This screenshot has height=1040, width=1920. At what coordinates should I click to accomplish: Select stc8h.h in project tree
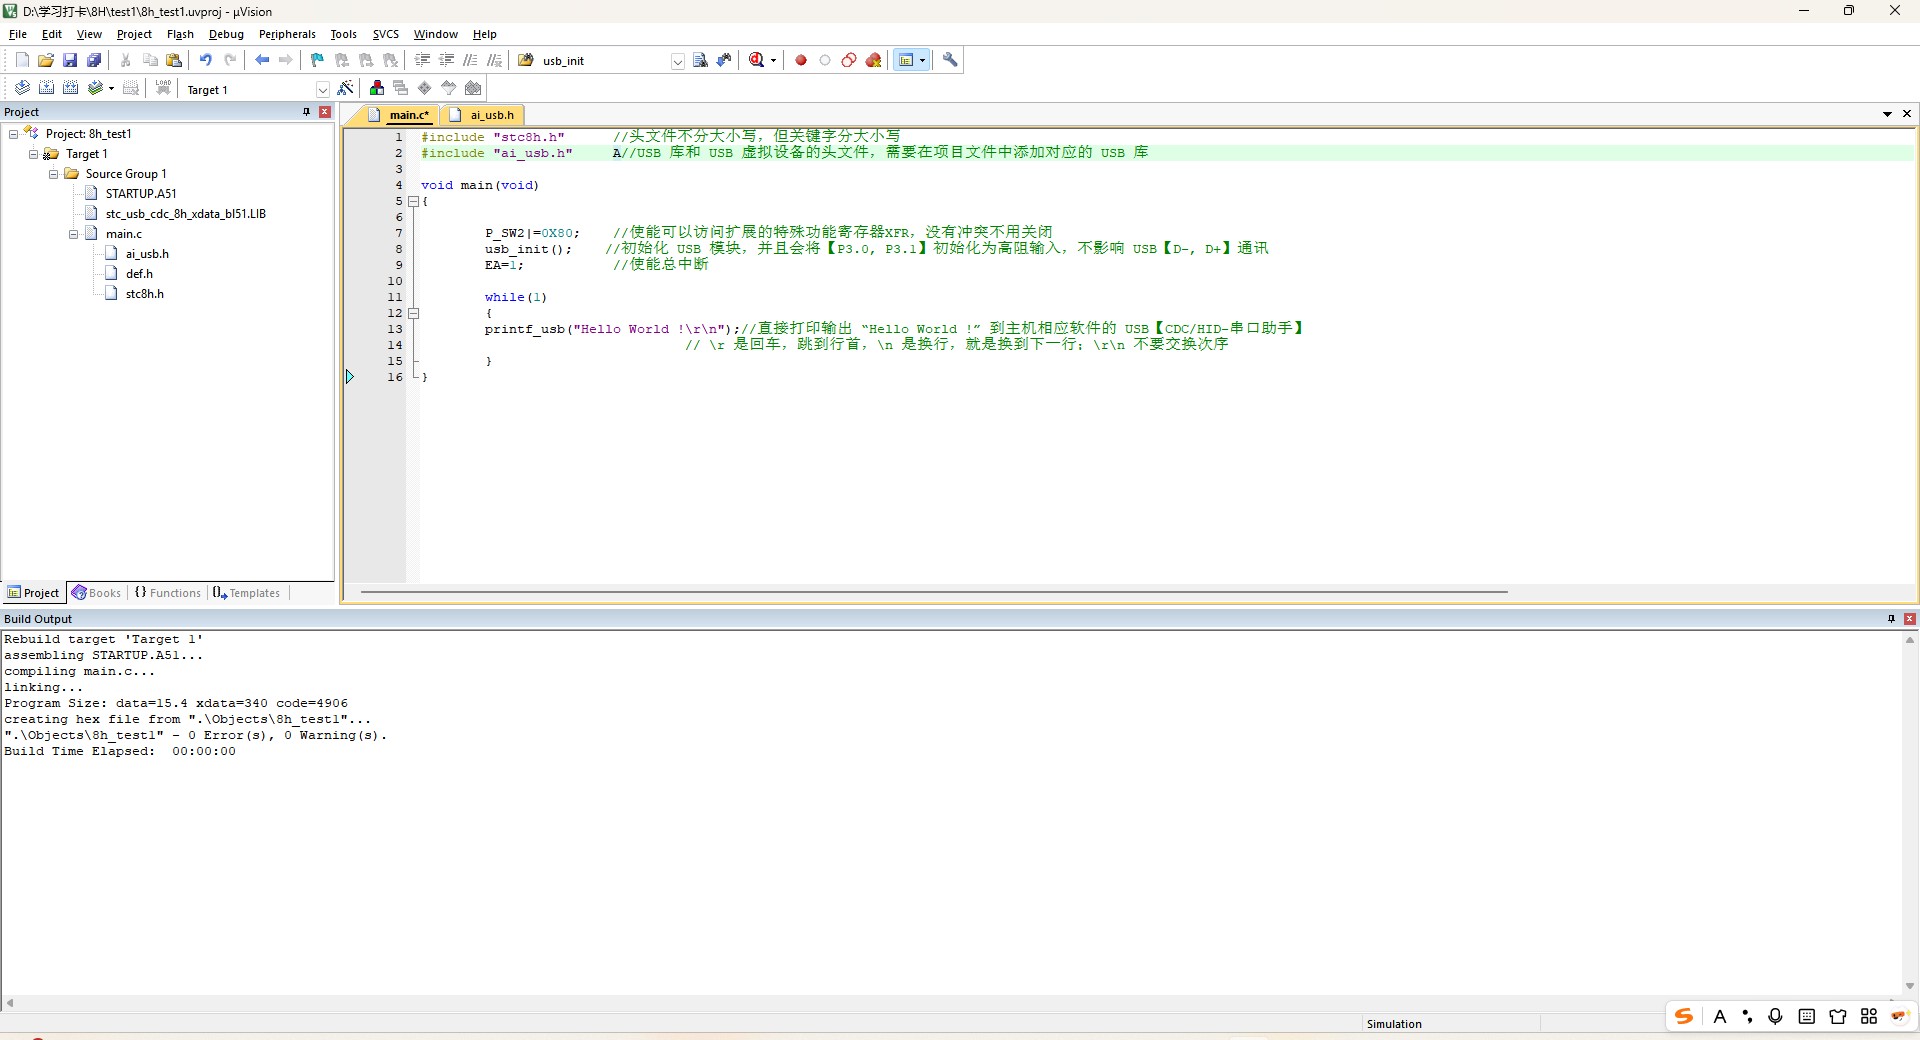(144, 294)
